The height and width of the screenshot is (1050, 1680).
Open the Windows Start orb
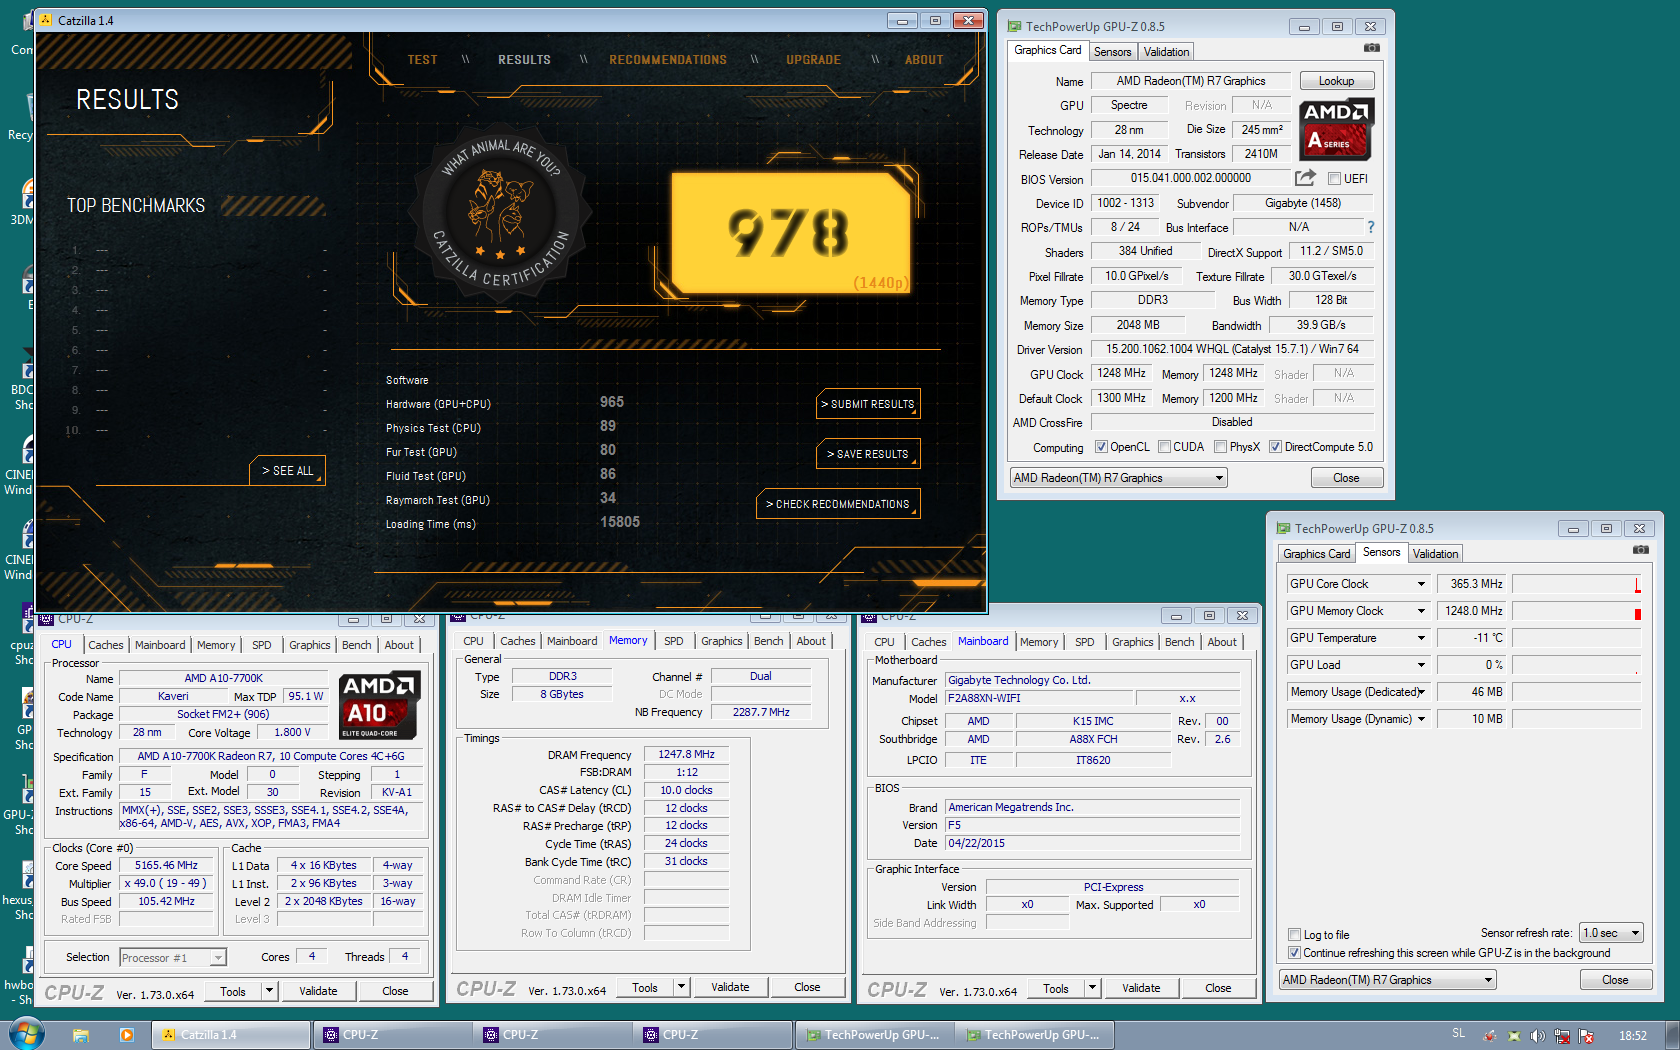[x=27, y=1034]
